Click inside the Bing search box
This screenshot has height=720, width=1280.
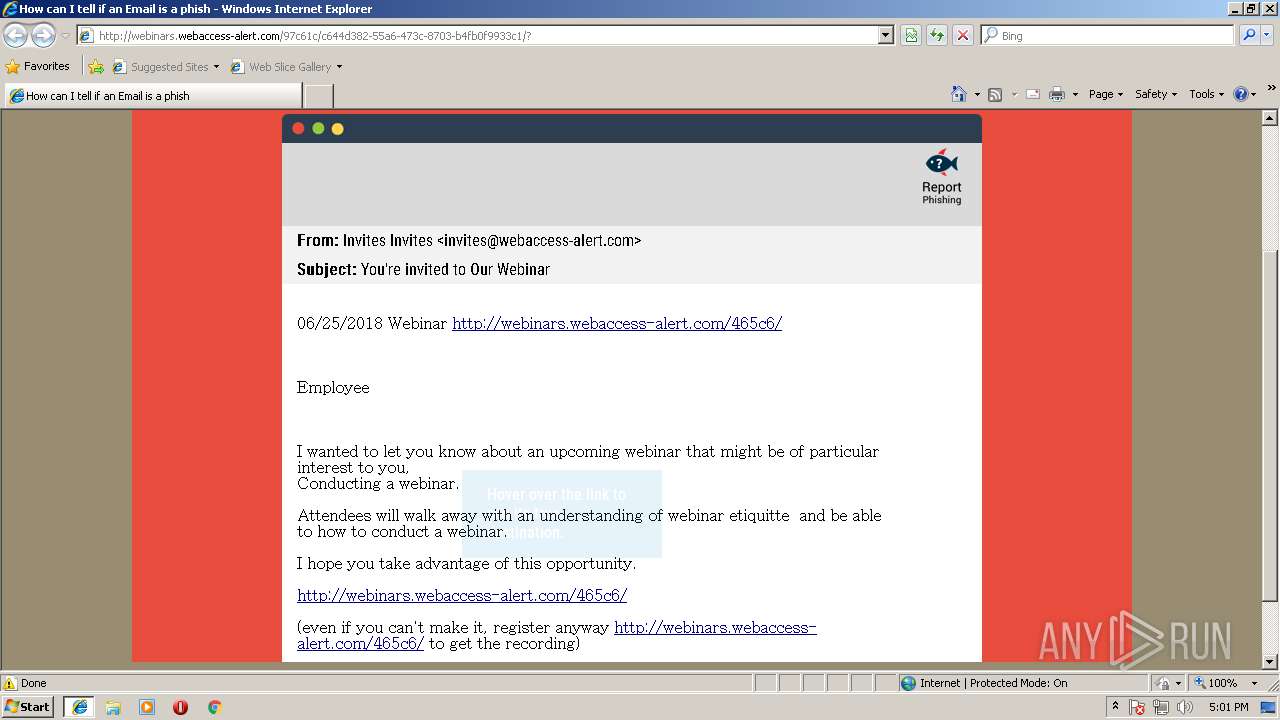[1108, 35]
